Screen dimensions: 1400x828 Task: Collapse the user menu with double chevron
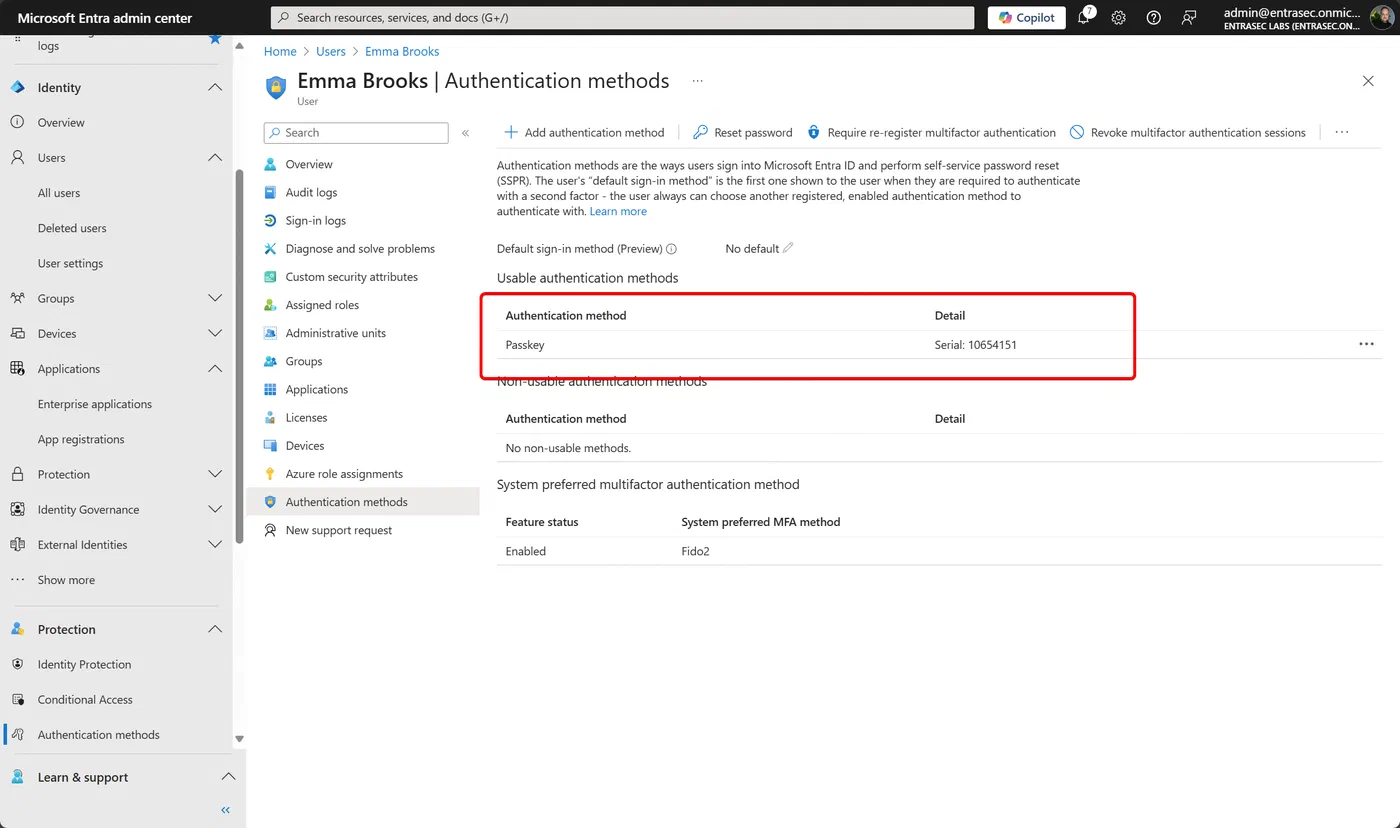coord(465,133)
